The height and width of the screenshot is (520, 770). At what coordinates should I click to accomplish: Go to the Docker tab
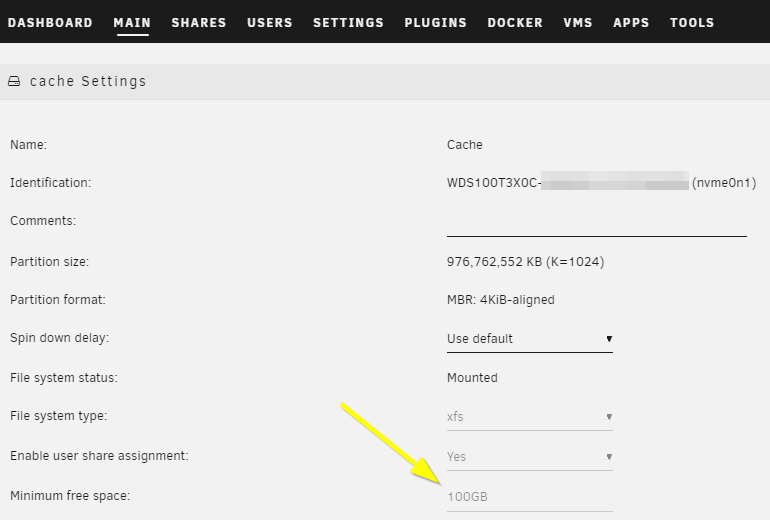515,23
